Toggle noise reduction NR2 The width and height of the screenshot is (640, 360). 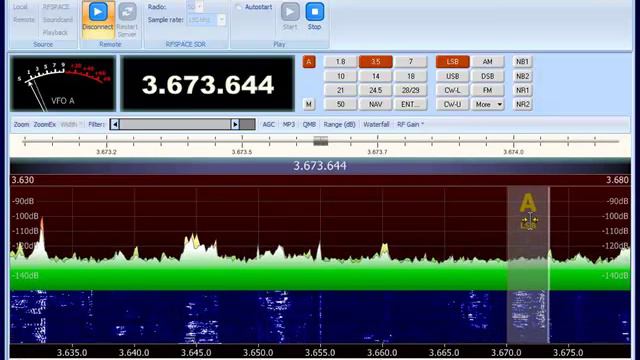click(522, 104)
